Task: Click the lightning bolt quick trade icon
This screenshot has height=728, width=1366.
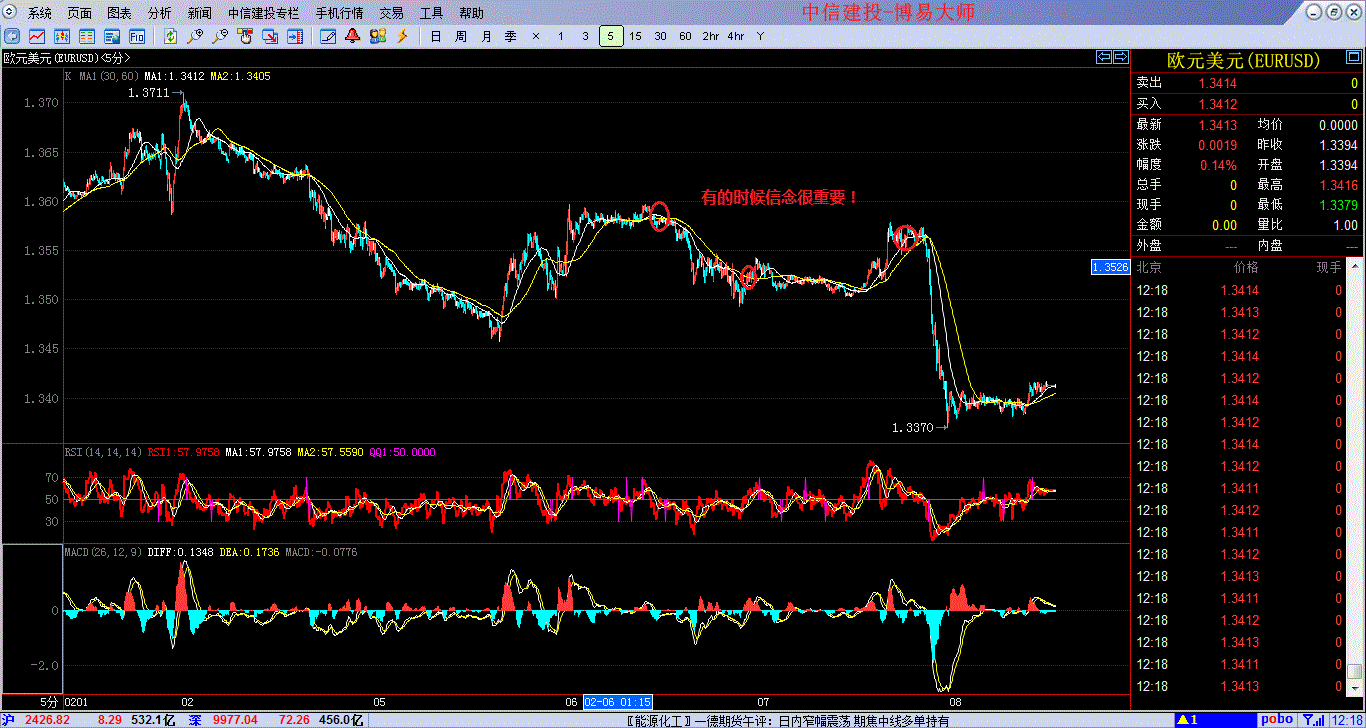Action: point(402,36)
